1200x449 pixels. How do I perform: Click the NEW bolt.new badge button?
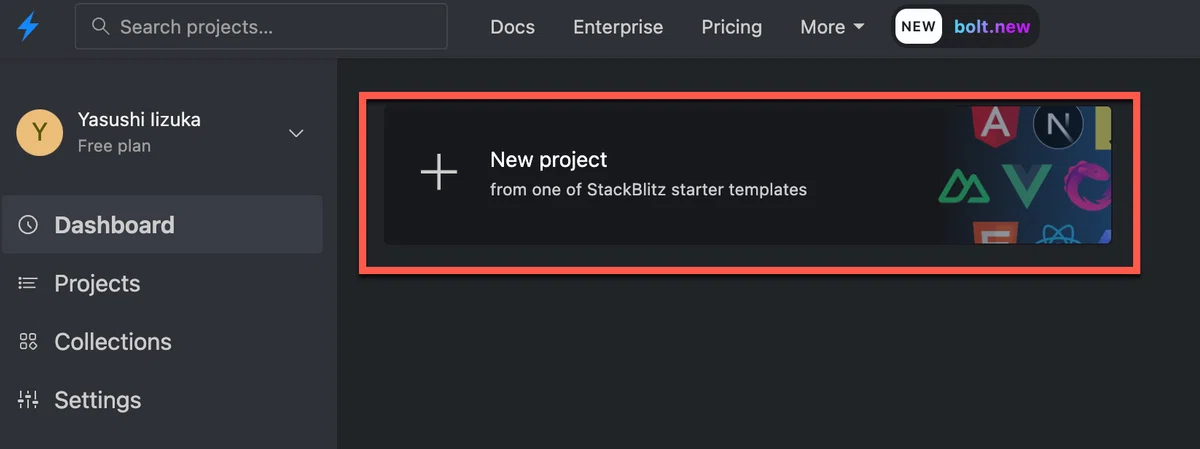(966, 26)
